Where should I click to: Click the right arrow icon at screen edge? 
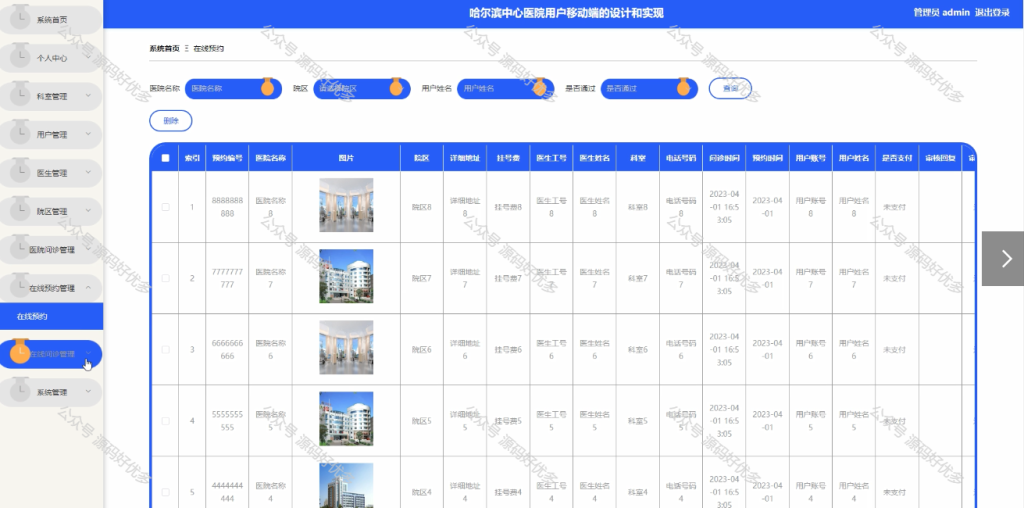(x=1006, y=259)
